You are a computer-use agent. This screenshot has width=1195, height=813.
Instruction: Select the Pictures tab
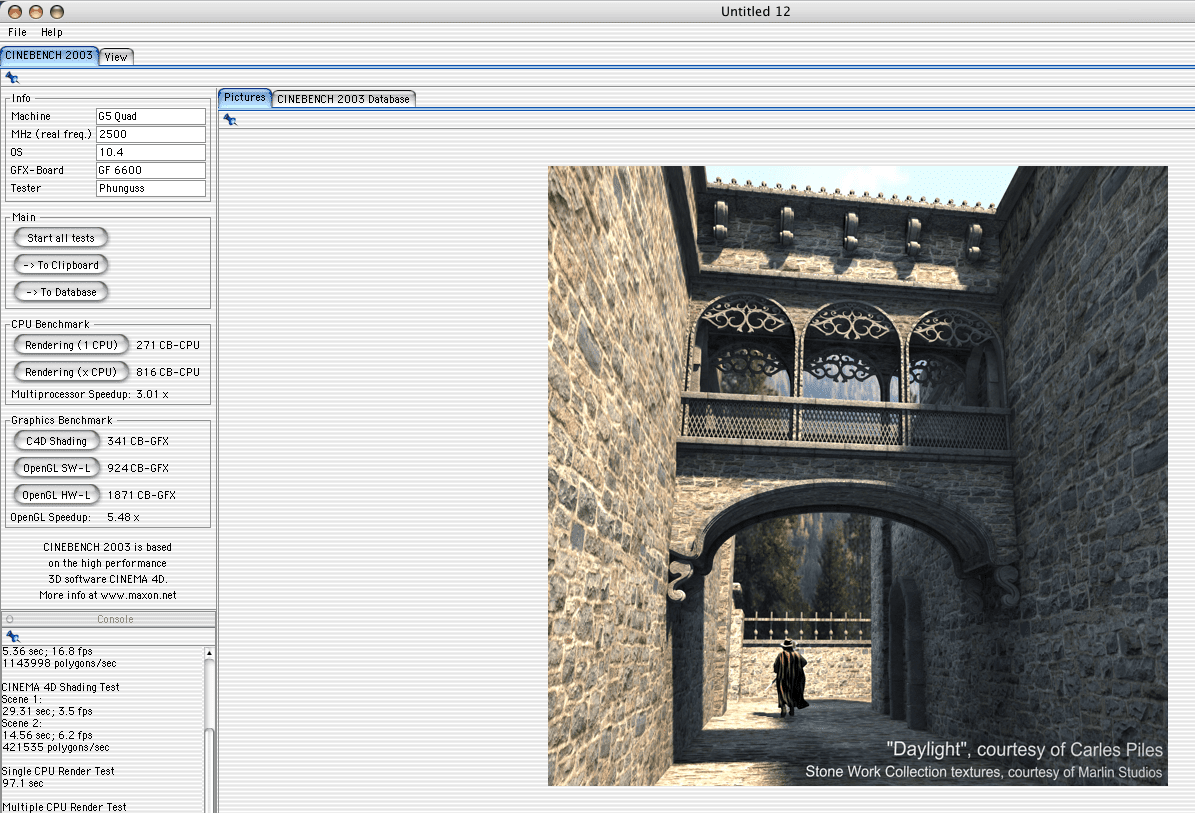click(245, 97)
